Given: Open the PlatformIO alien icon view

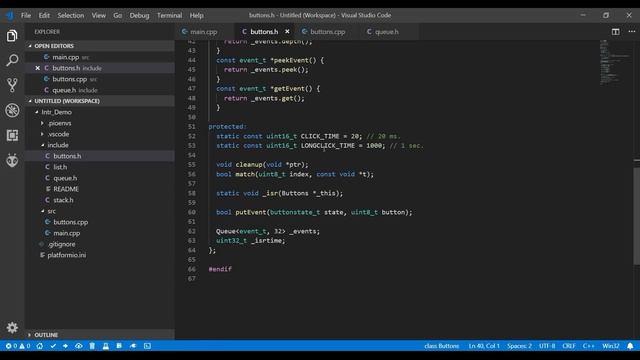Looking at the screenshot, I should 12,160.
